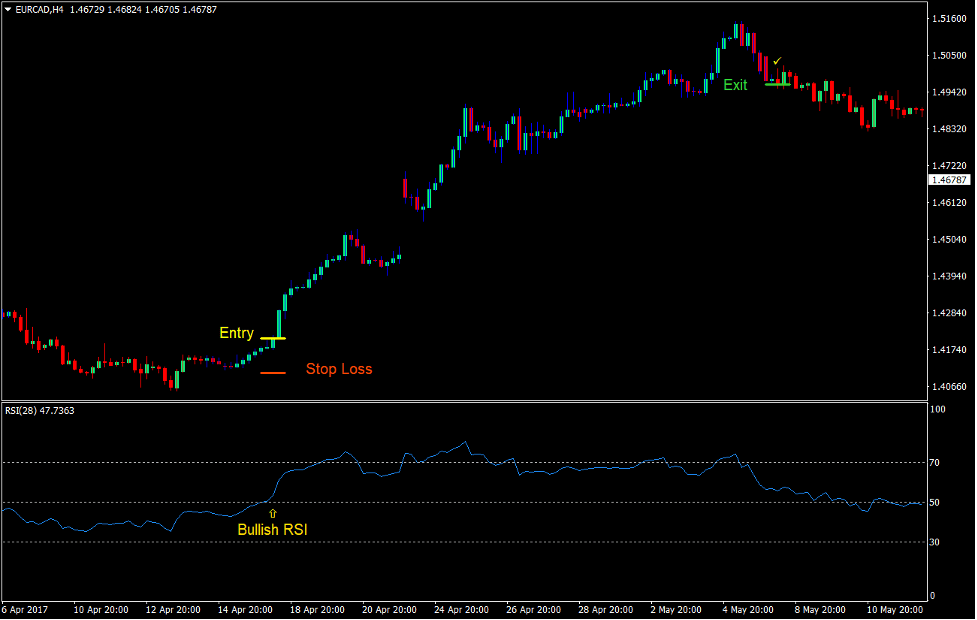Select the orange Stop Loss line marker
This screenshot has width=977, height=620.
(273, 372)
